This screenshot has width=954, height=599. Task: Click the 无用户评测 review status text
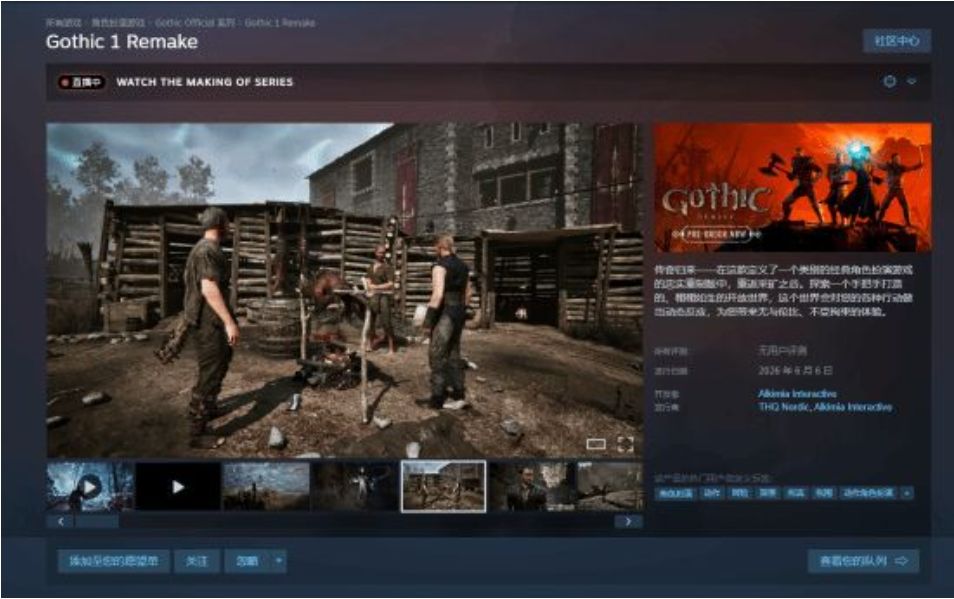(782, 351)
